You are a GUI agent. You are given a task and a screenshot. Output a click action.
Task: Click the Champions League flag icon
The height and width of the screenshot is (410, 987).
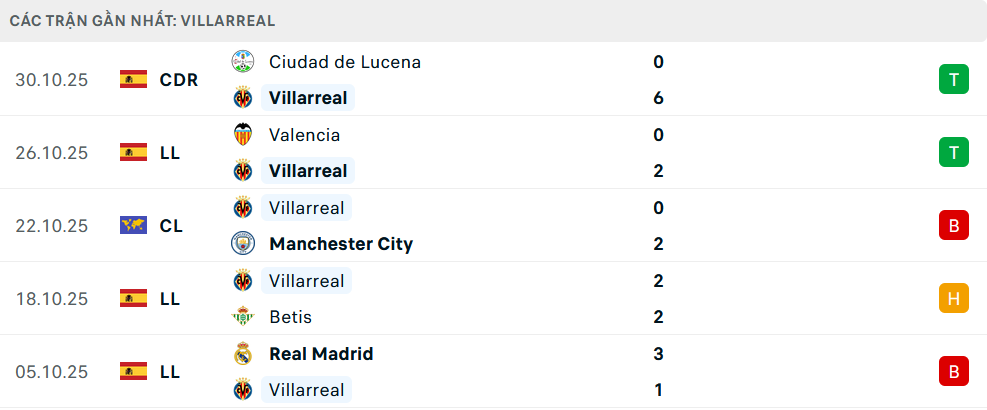point(133,226)
